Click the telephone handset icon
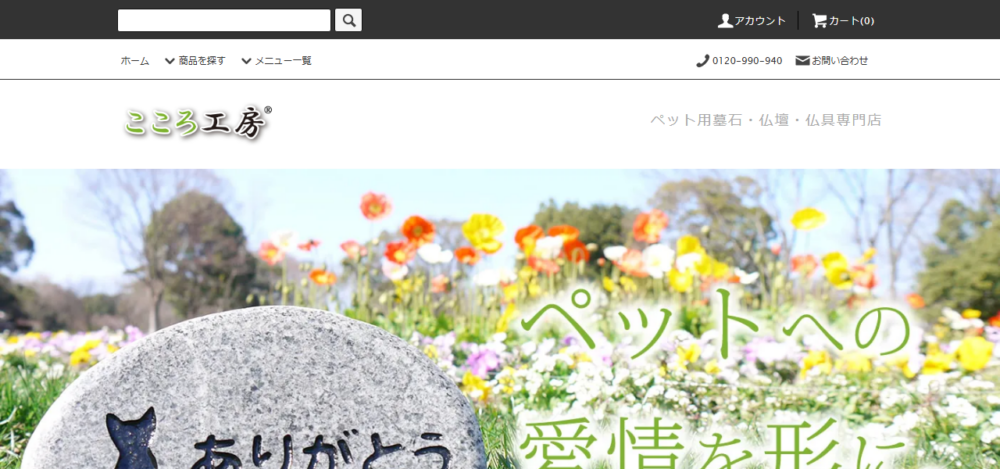This screenshot has width=1000, height=469. pyautogui.click(x=702, y=61)
